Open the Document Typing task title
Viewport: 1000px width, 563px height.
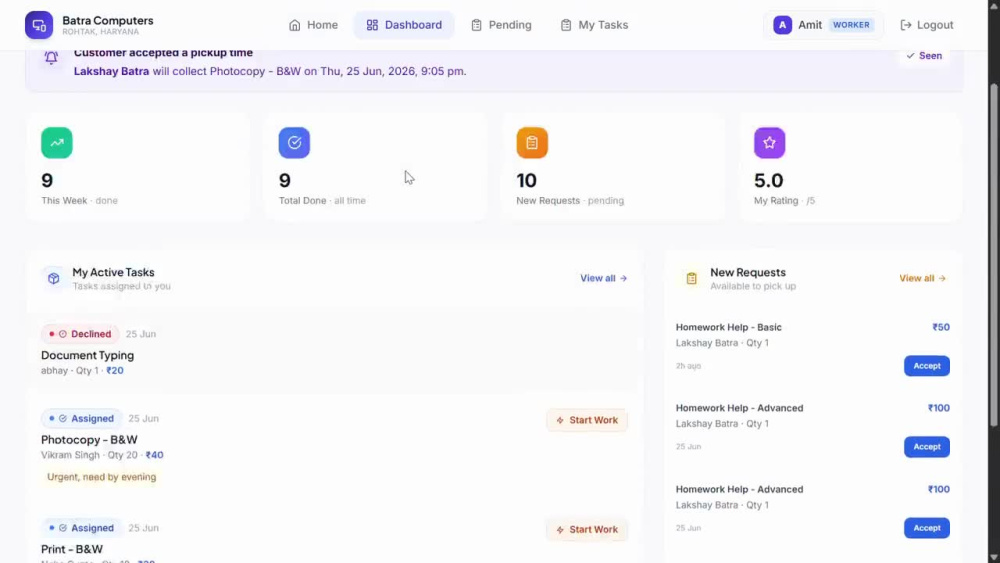(x=87, y=355)
